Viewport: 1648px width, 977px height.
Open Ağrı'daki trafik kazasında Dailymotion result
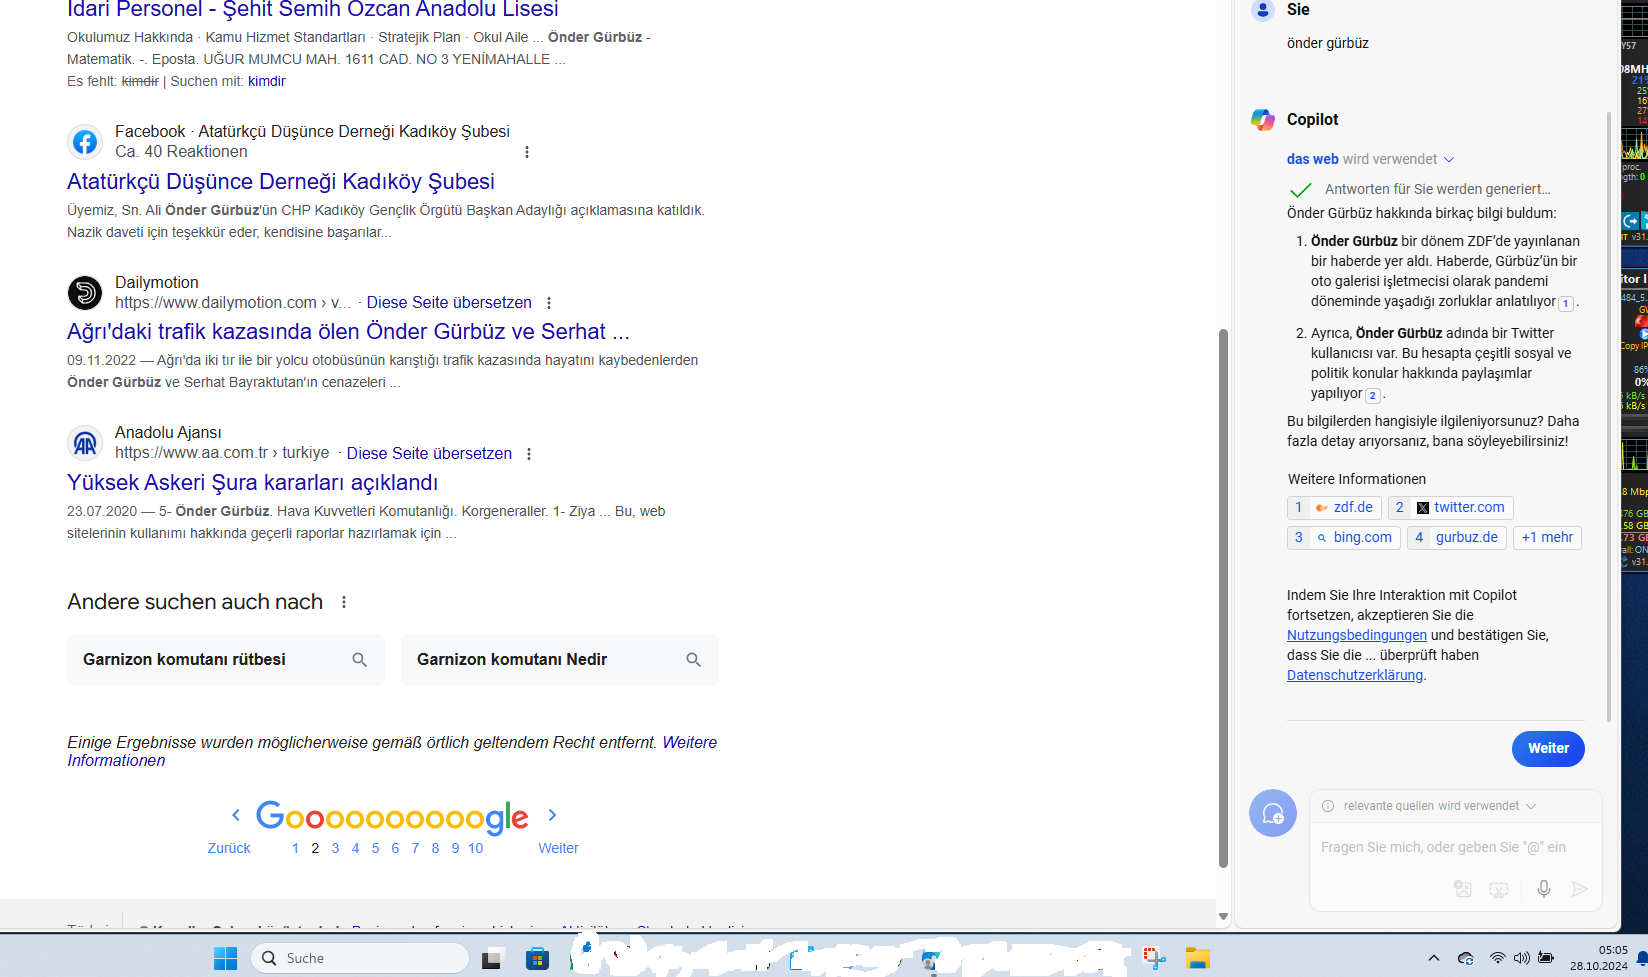(348, 332)
